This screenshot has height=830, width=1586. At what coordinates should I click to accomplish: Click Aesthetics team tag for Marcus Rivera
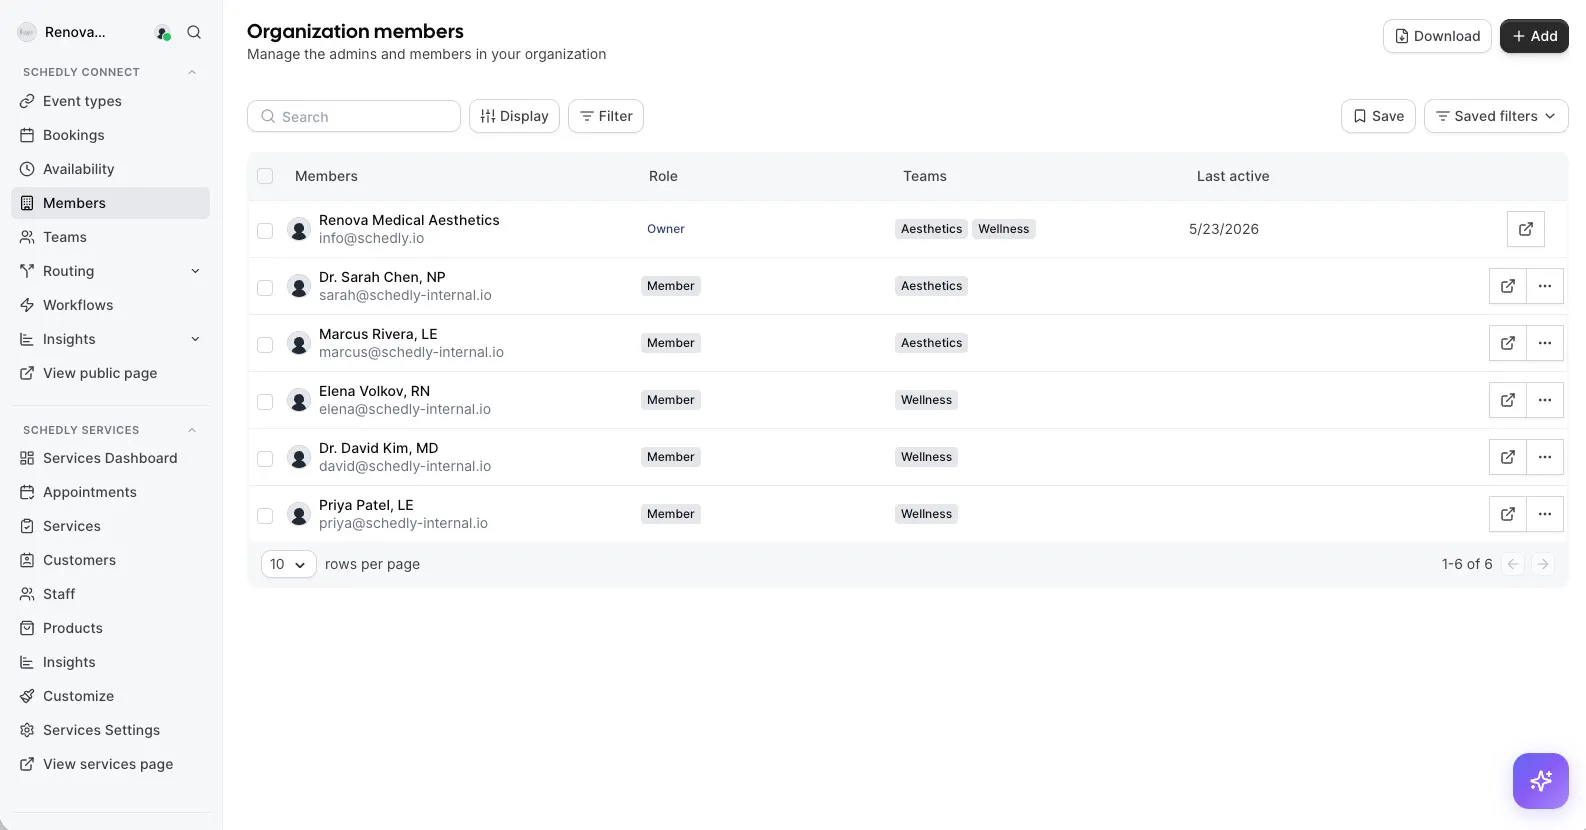click(931, 343)
